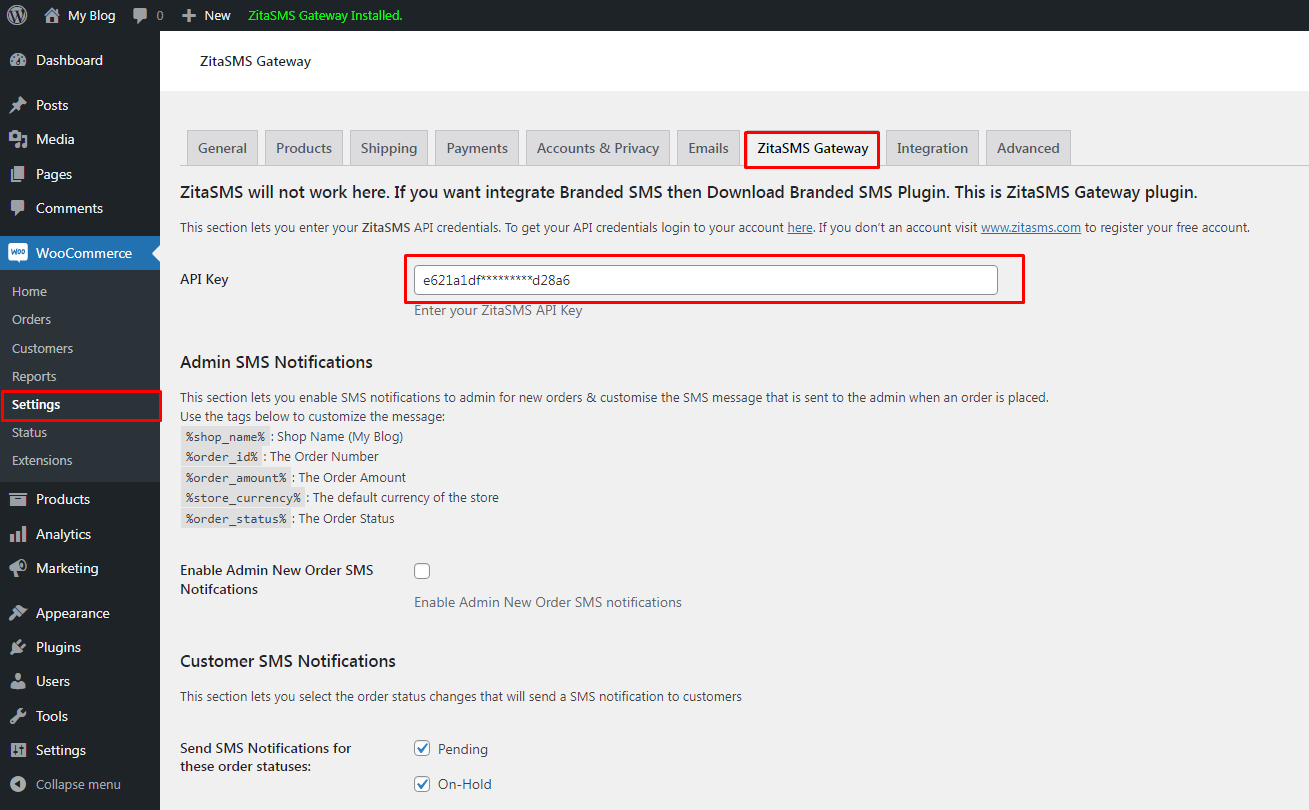Image resolution: width=1309 pixels, height=810 pixels.
Task: Click the Comments speech bubble sidebar icon
Action: click(18, 208)
